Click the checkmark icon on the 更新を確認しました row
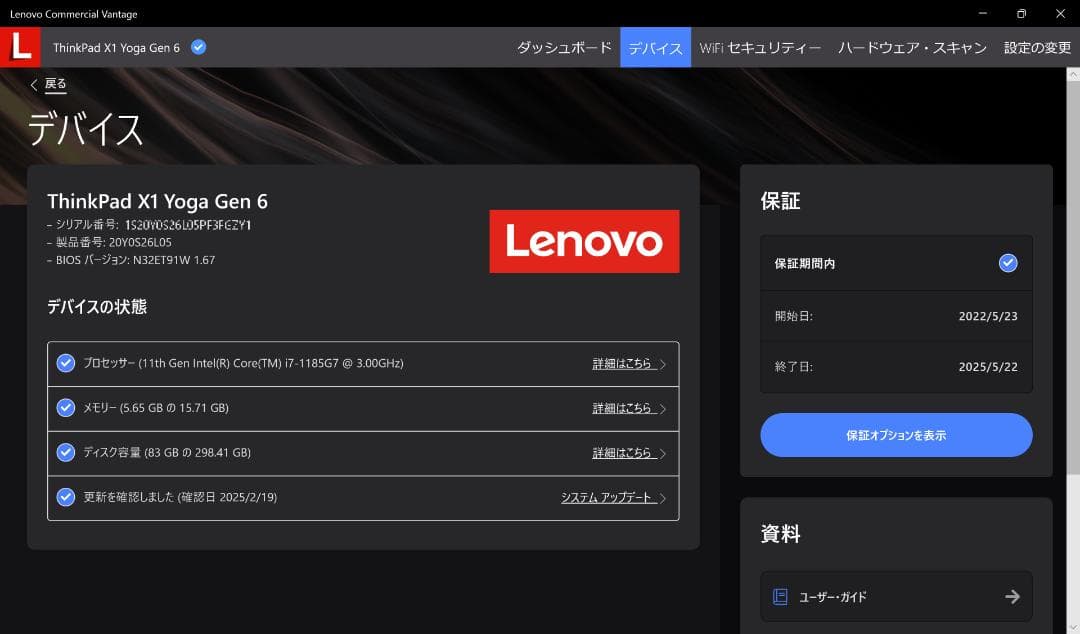The width and height of the screenshot is (1080, 634). pyautogui.click(x=66, y=497)
